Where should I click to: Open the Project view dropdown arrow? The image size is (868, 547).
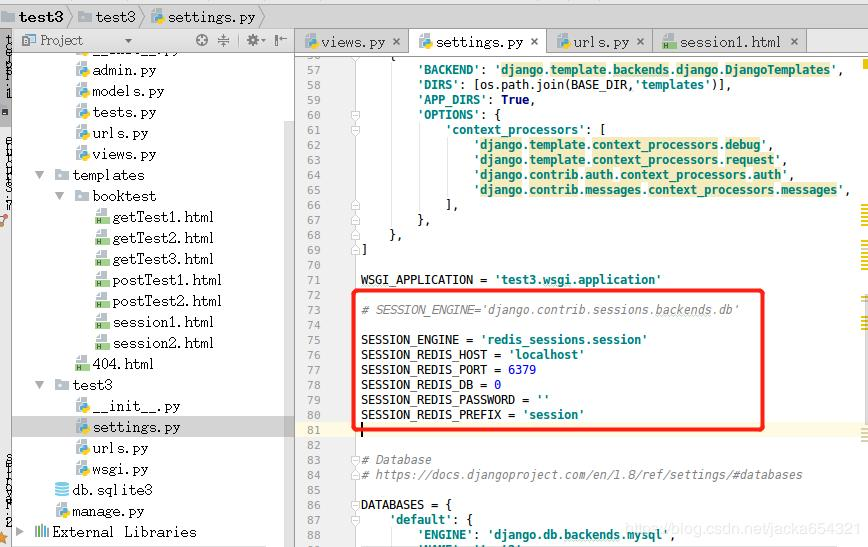click(x=128, y=41)
